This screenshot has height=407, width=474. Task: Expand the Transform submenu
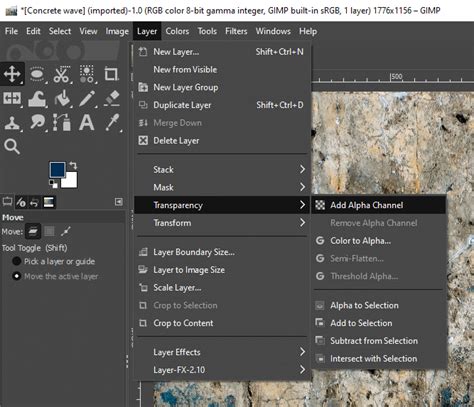(222, 223)
